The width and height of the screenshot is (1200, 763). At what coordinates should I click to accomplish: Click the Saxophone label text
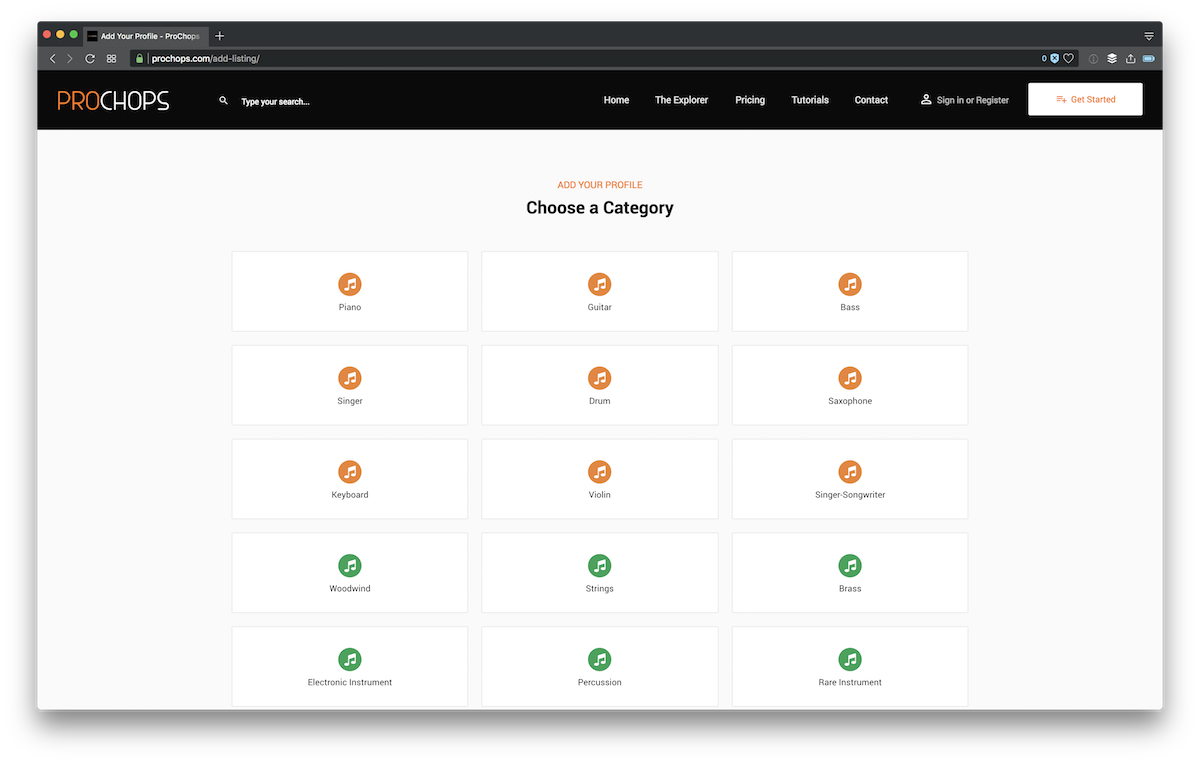850,401
